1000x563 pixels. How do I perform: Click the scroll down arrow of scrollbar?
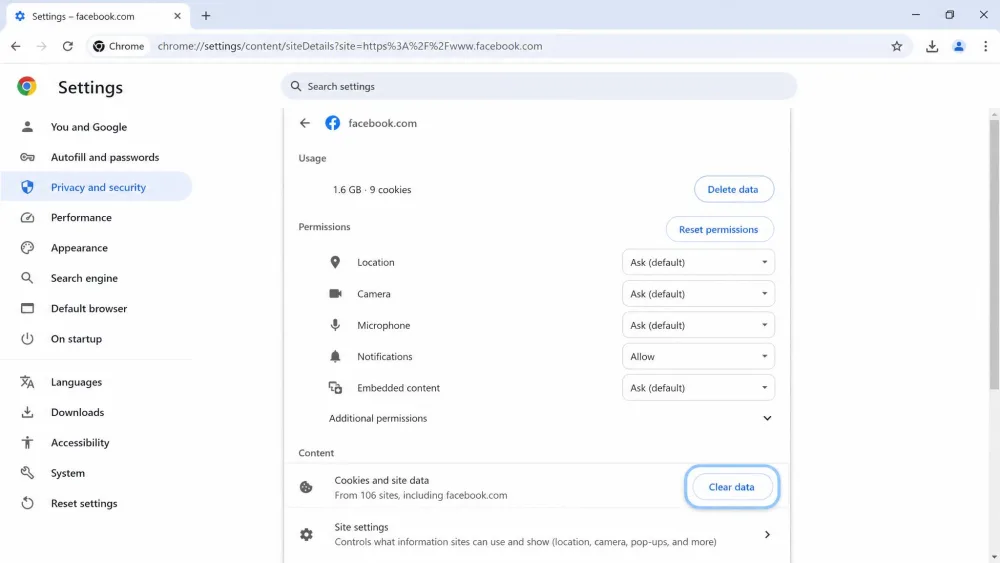pos(994,557)
